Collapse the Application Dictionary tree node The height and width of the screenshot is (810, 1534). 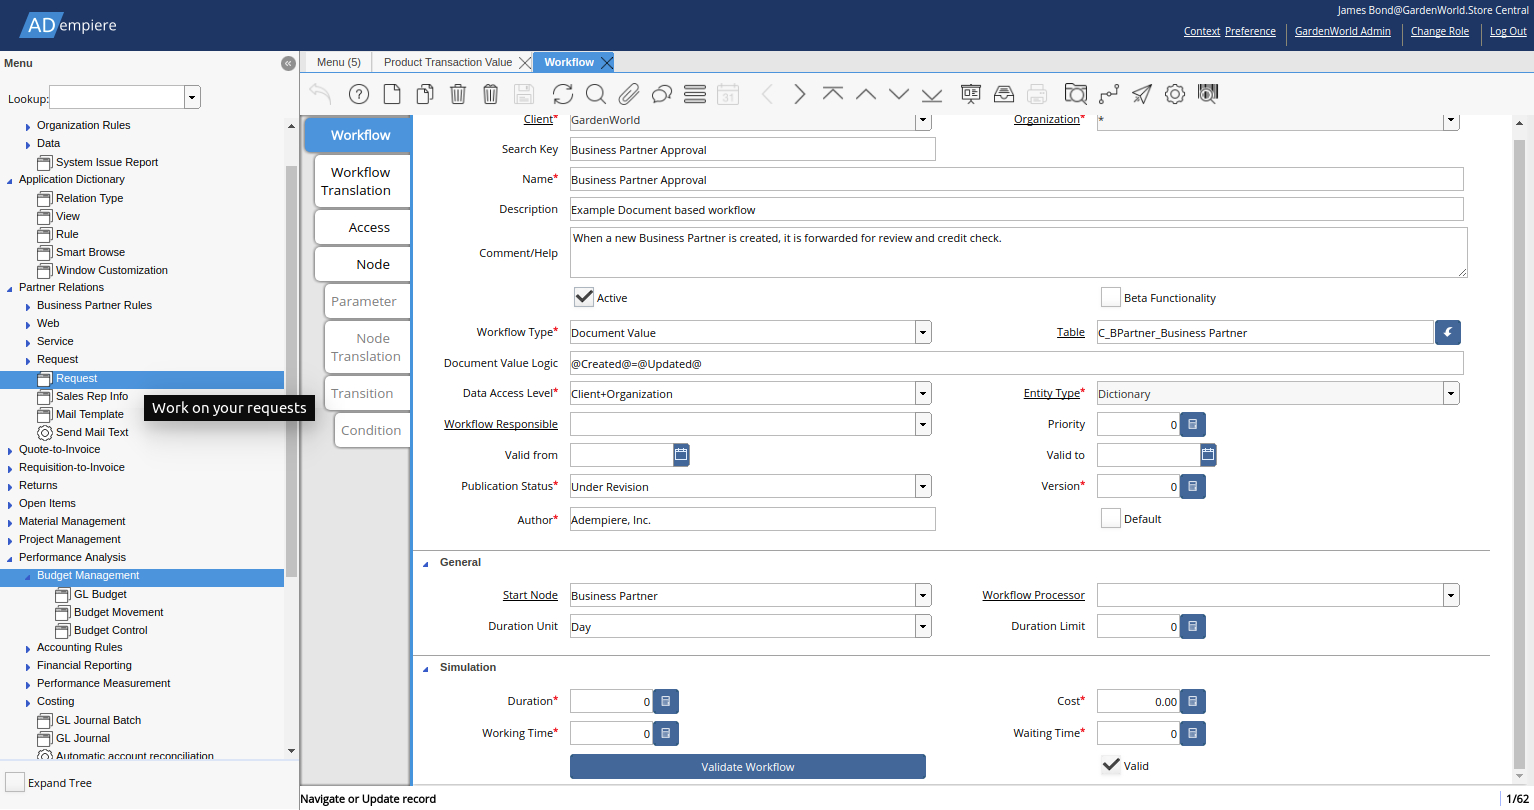coord(10,180)
